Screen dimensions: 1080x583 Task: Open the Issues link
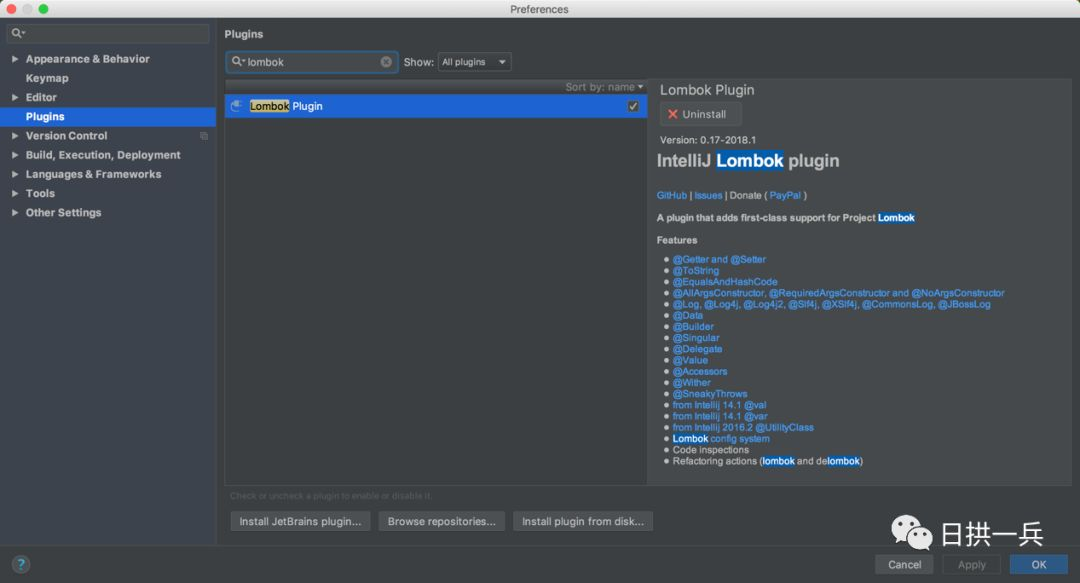(708, 196)
